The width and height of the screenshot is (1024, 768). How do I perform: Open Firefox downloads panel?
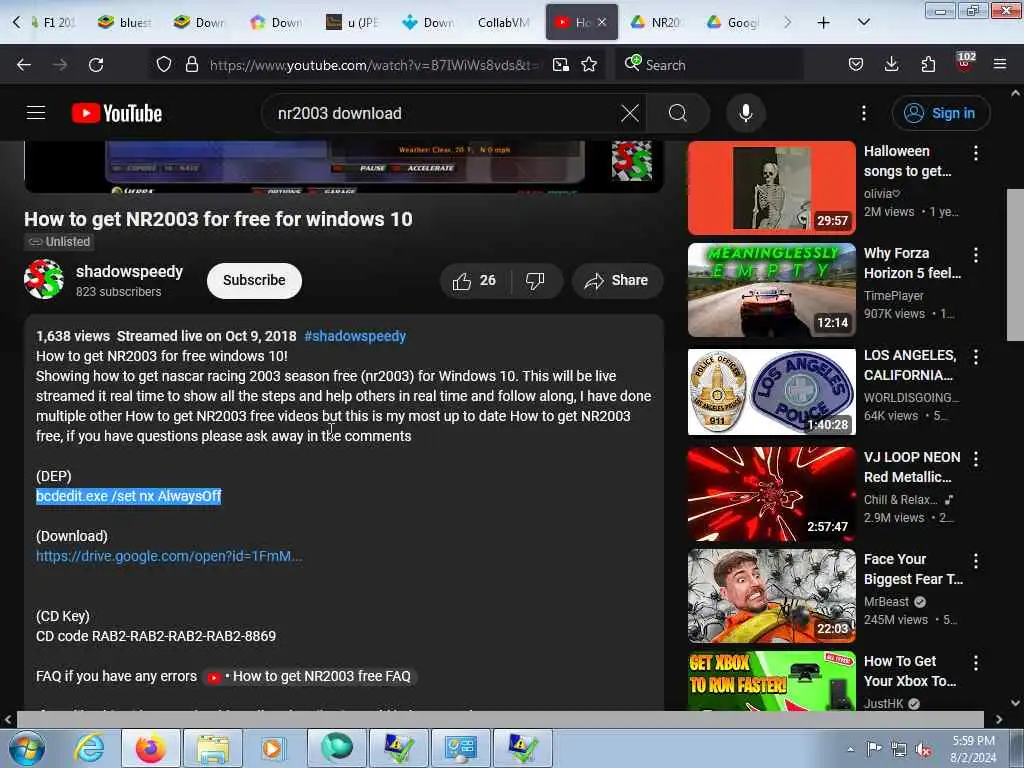(x=891, y=65)
